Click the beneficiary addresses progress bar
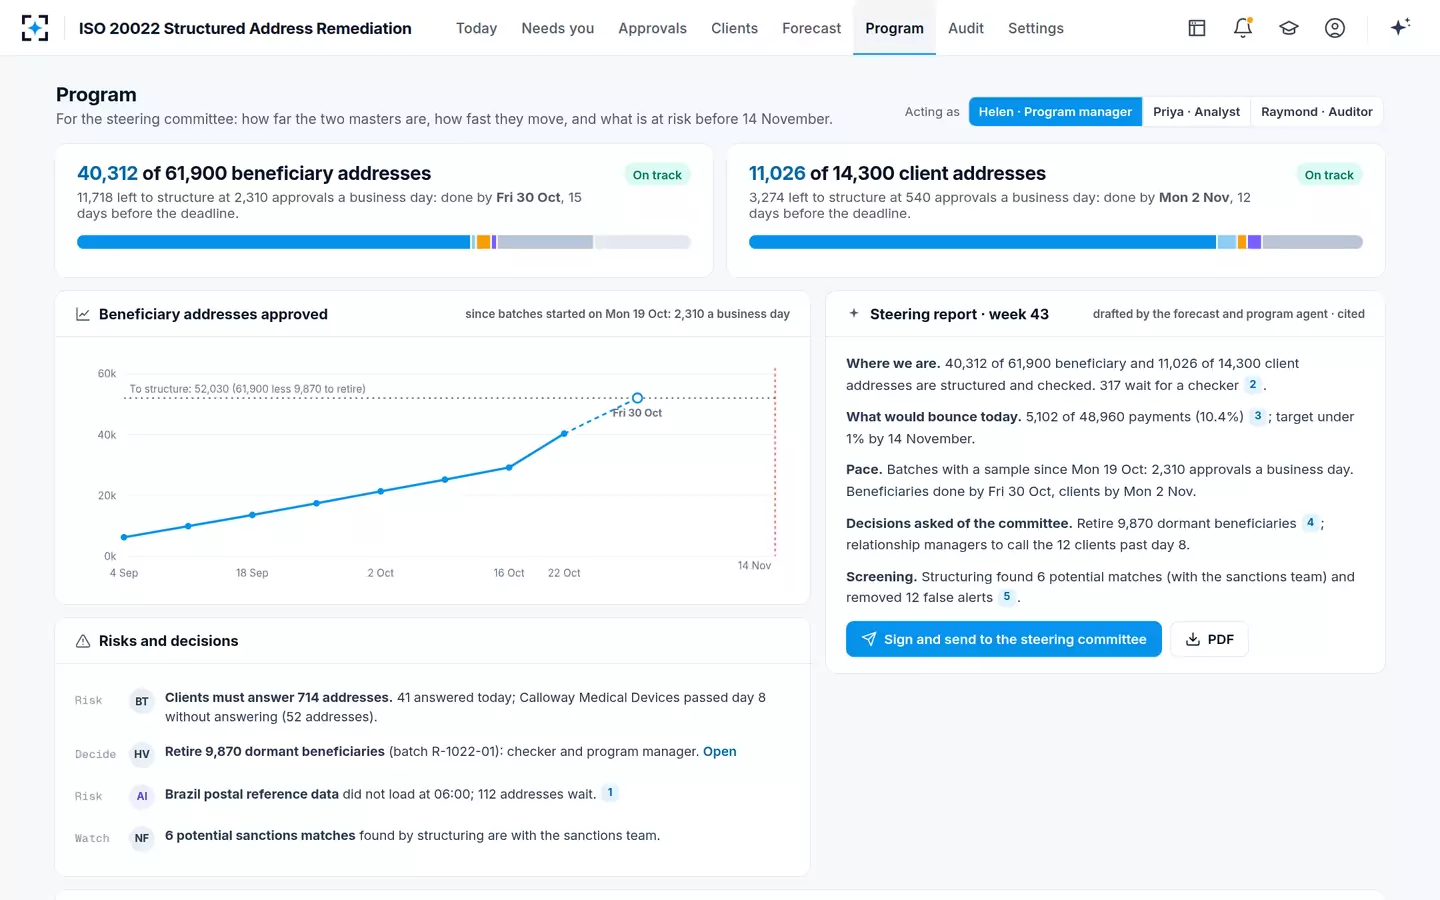This screenshot has height=900, width=1440. 384,242
